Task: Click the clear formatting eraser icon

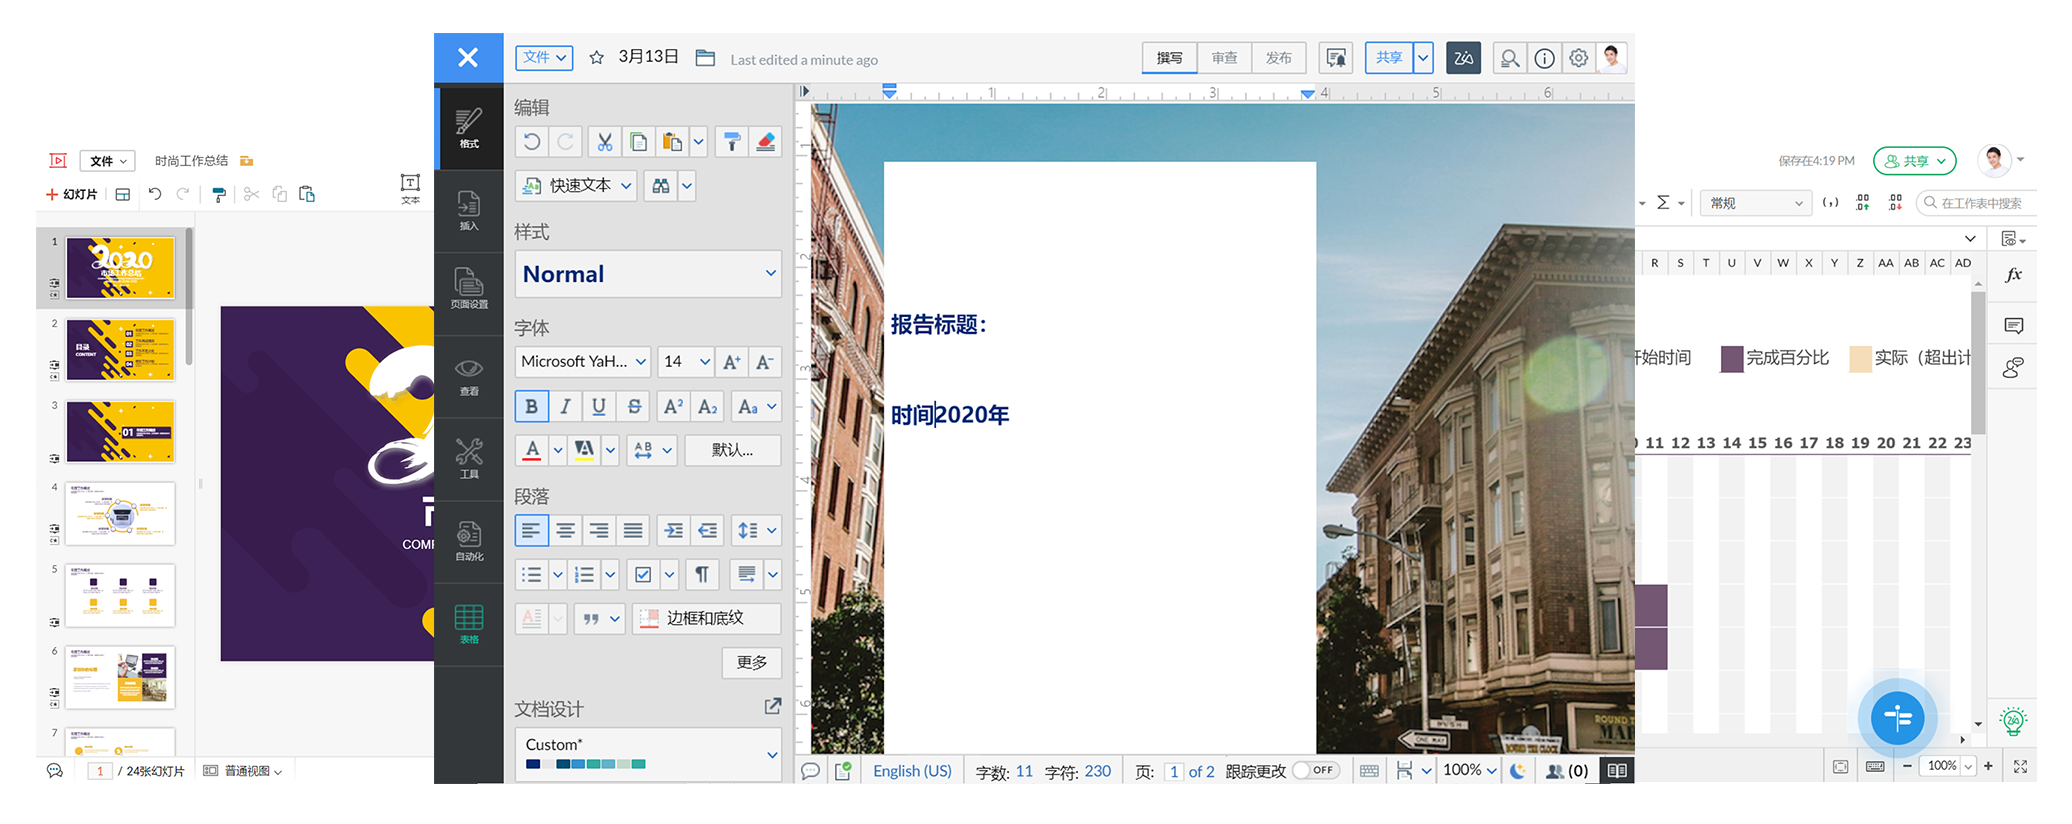Action: coord(766,142)
